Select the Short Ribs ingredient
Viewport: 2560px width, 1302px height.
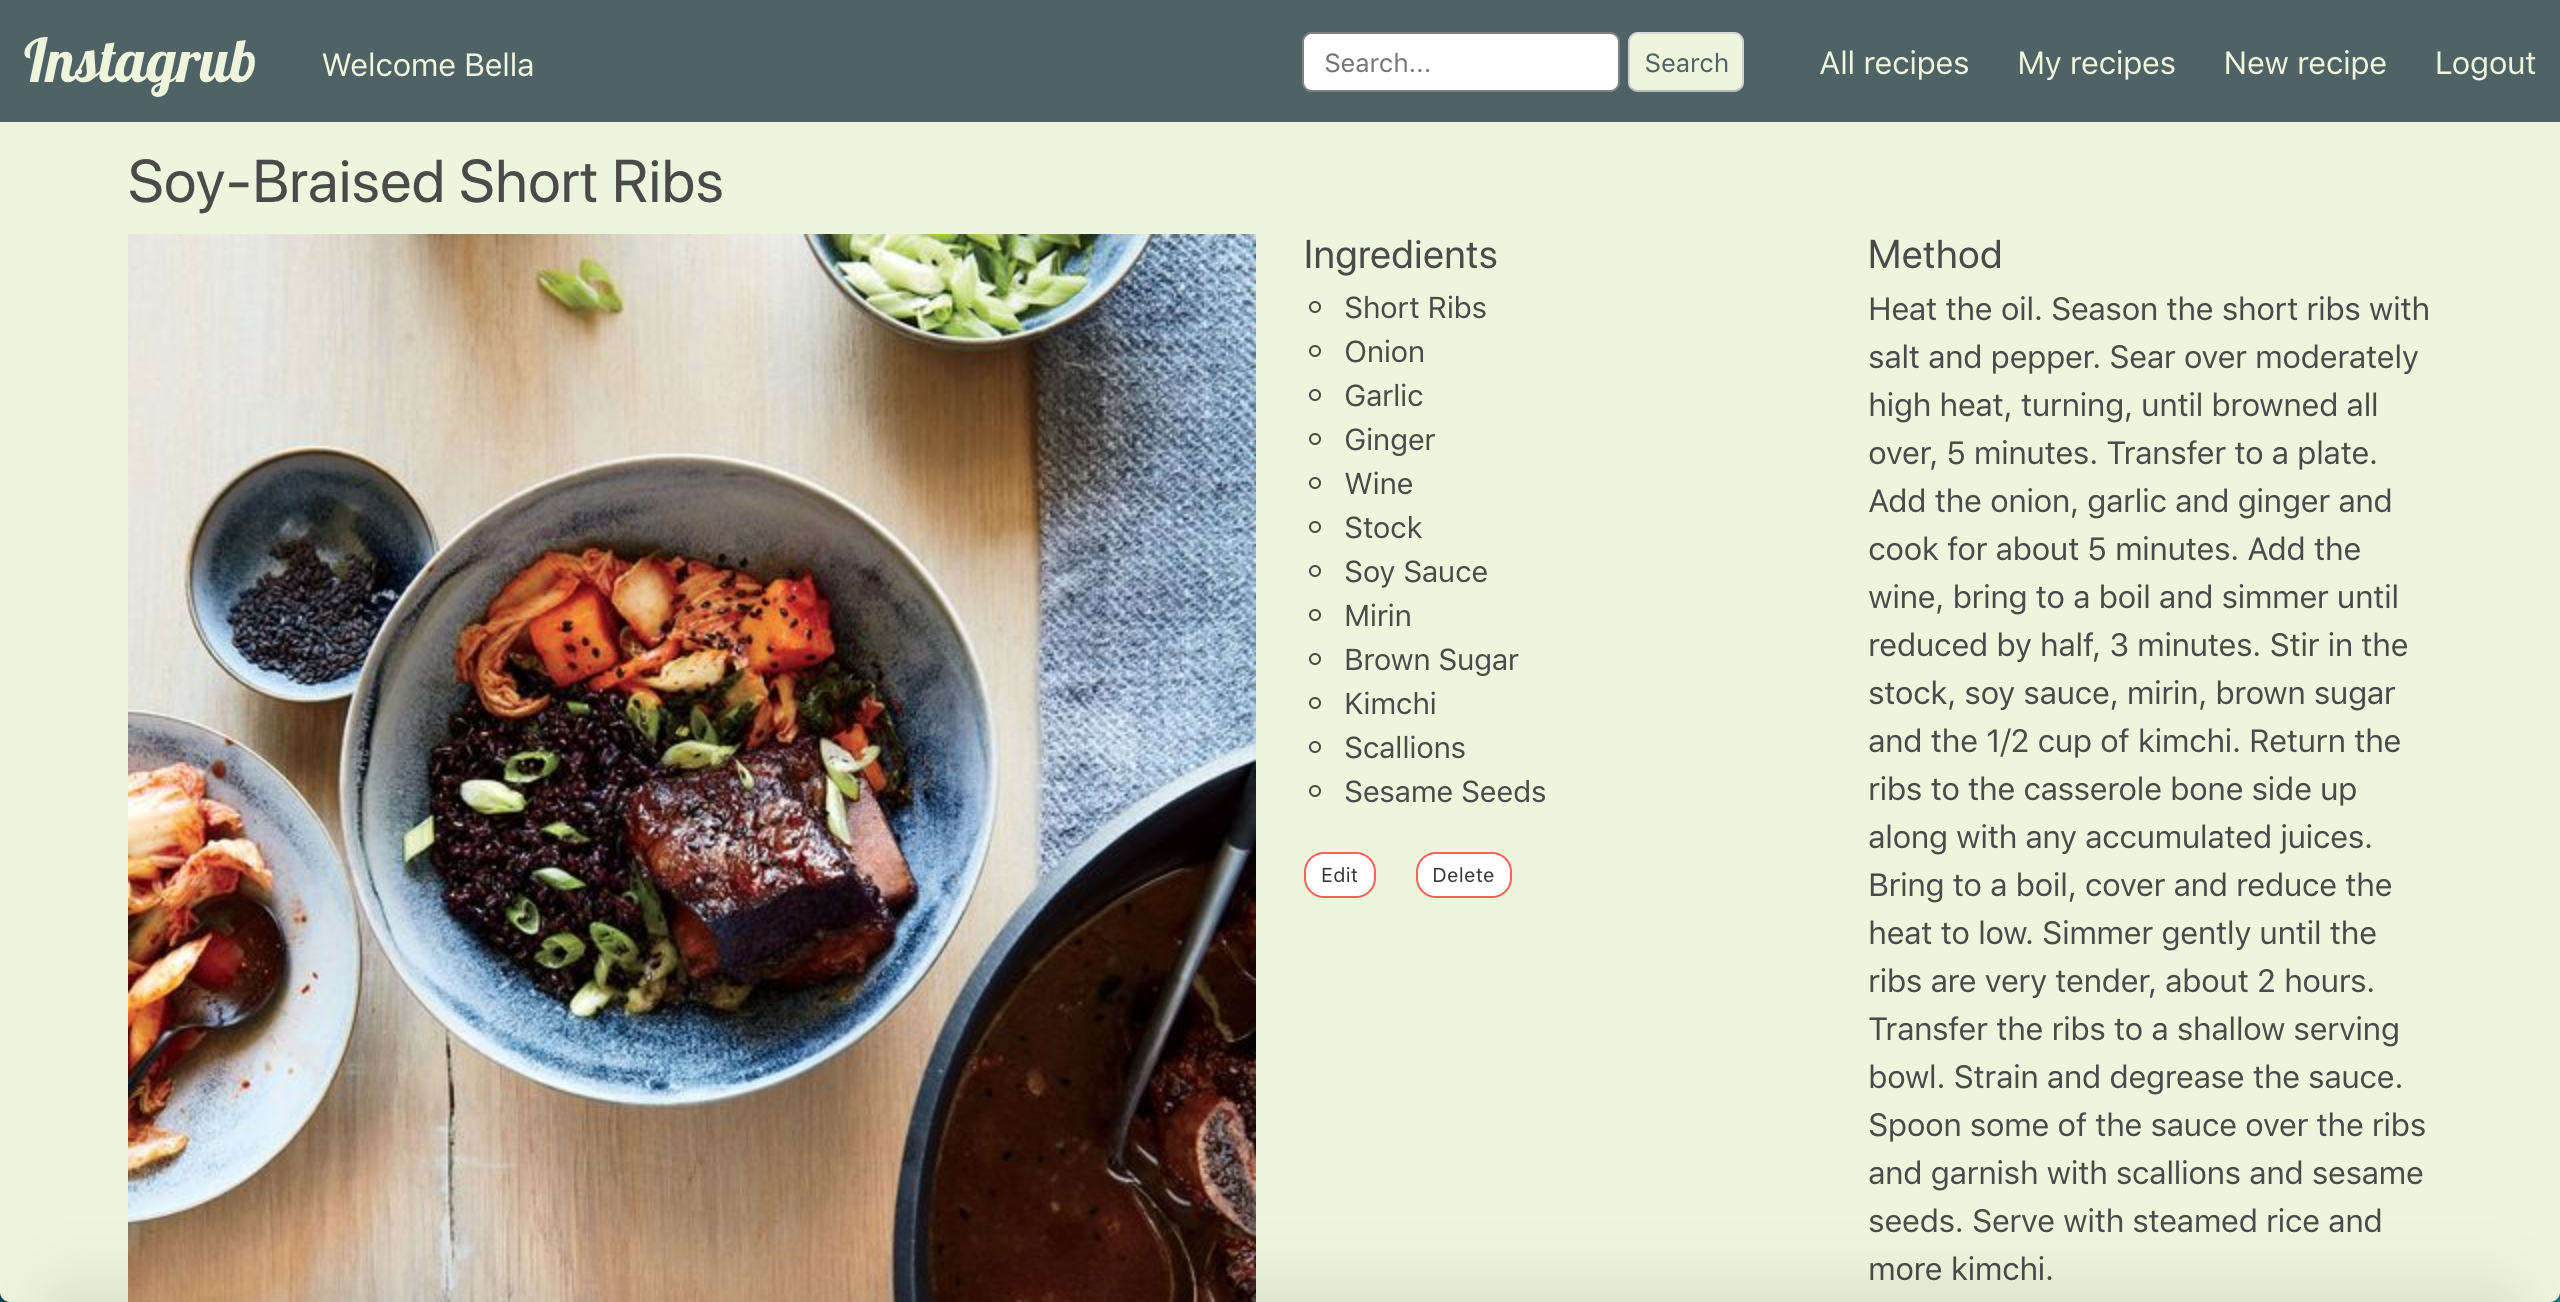pyautogui.click(x=1415, y=308)
